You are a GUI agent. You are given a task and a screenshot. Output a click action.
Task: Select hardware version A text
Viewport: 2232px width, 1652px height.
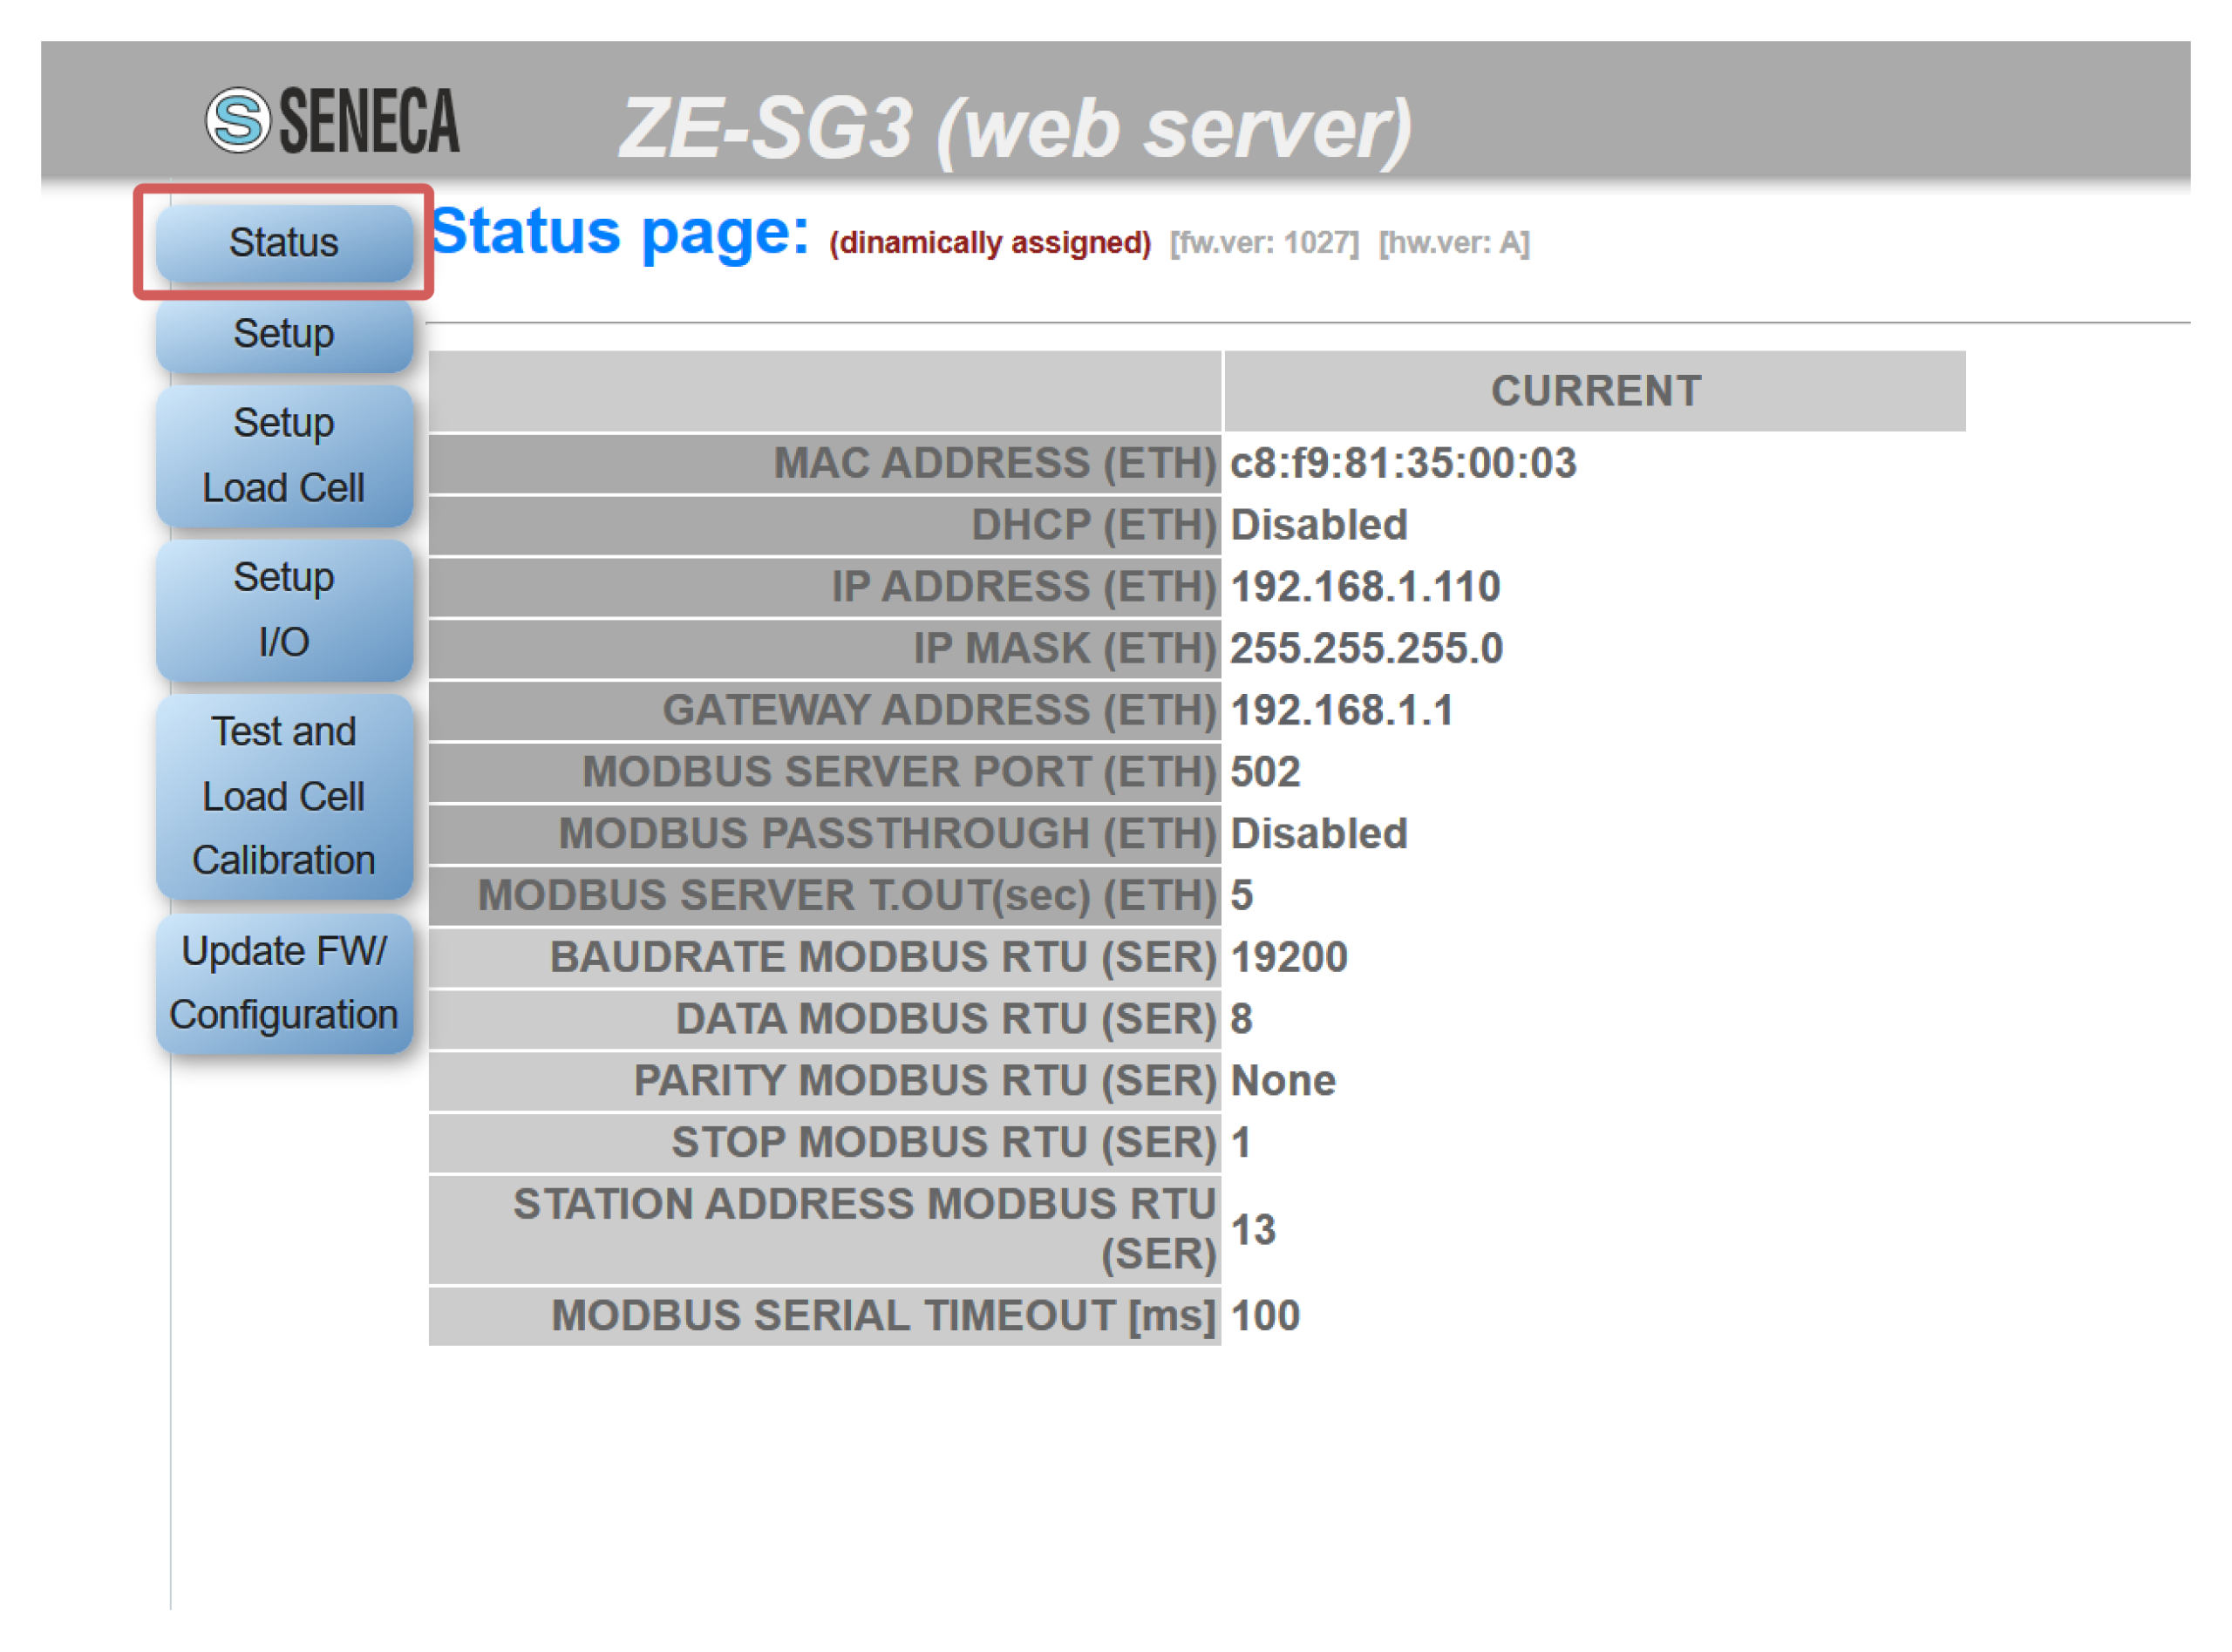(1454, 243)
